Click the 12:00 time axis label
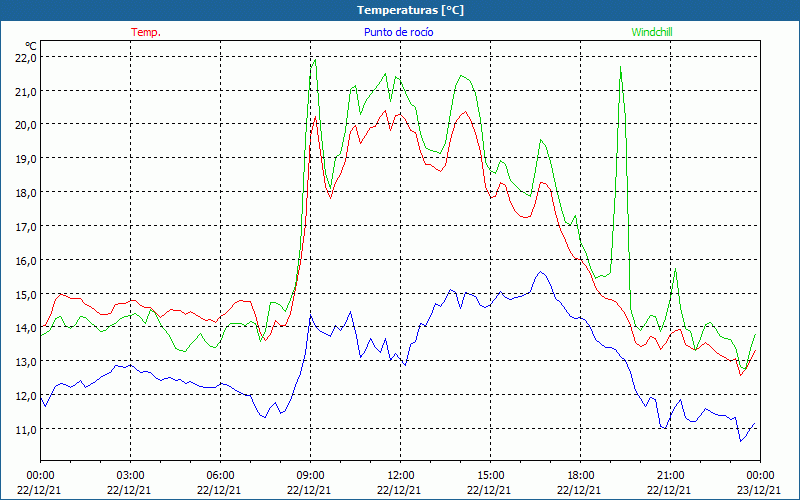This screenshot has height=500, width=800. tap(400, 476)
